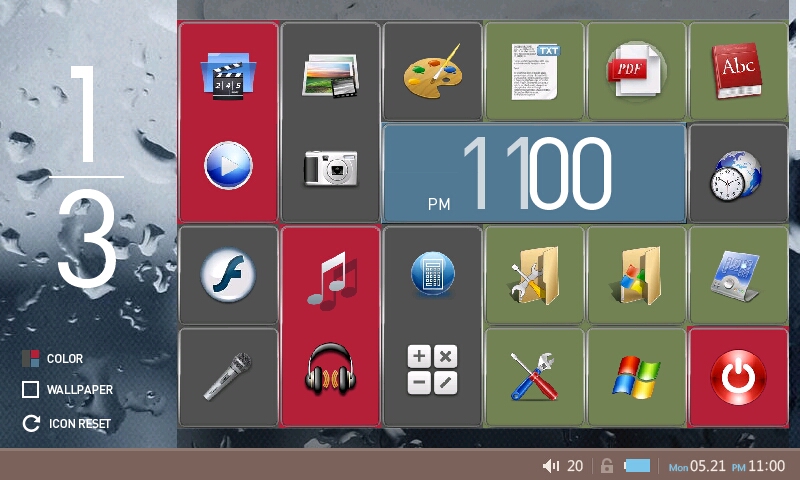The image size is (800, 480).
Task: Open the photo gallery pictures icon
Action: coord(330,75)
